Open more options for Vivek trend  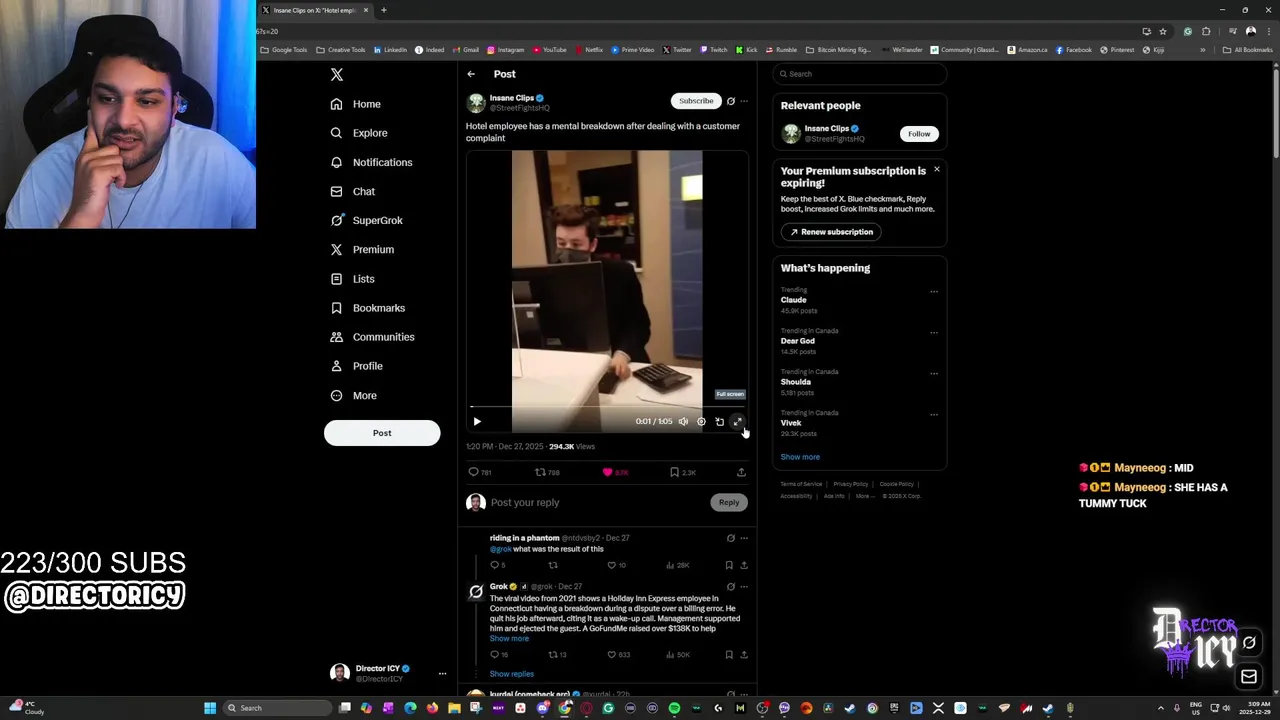point(934,415)
